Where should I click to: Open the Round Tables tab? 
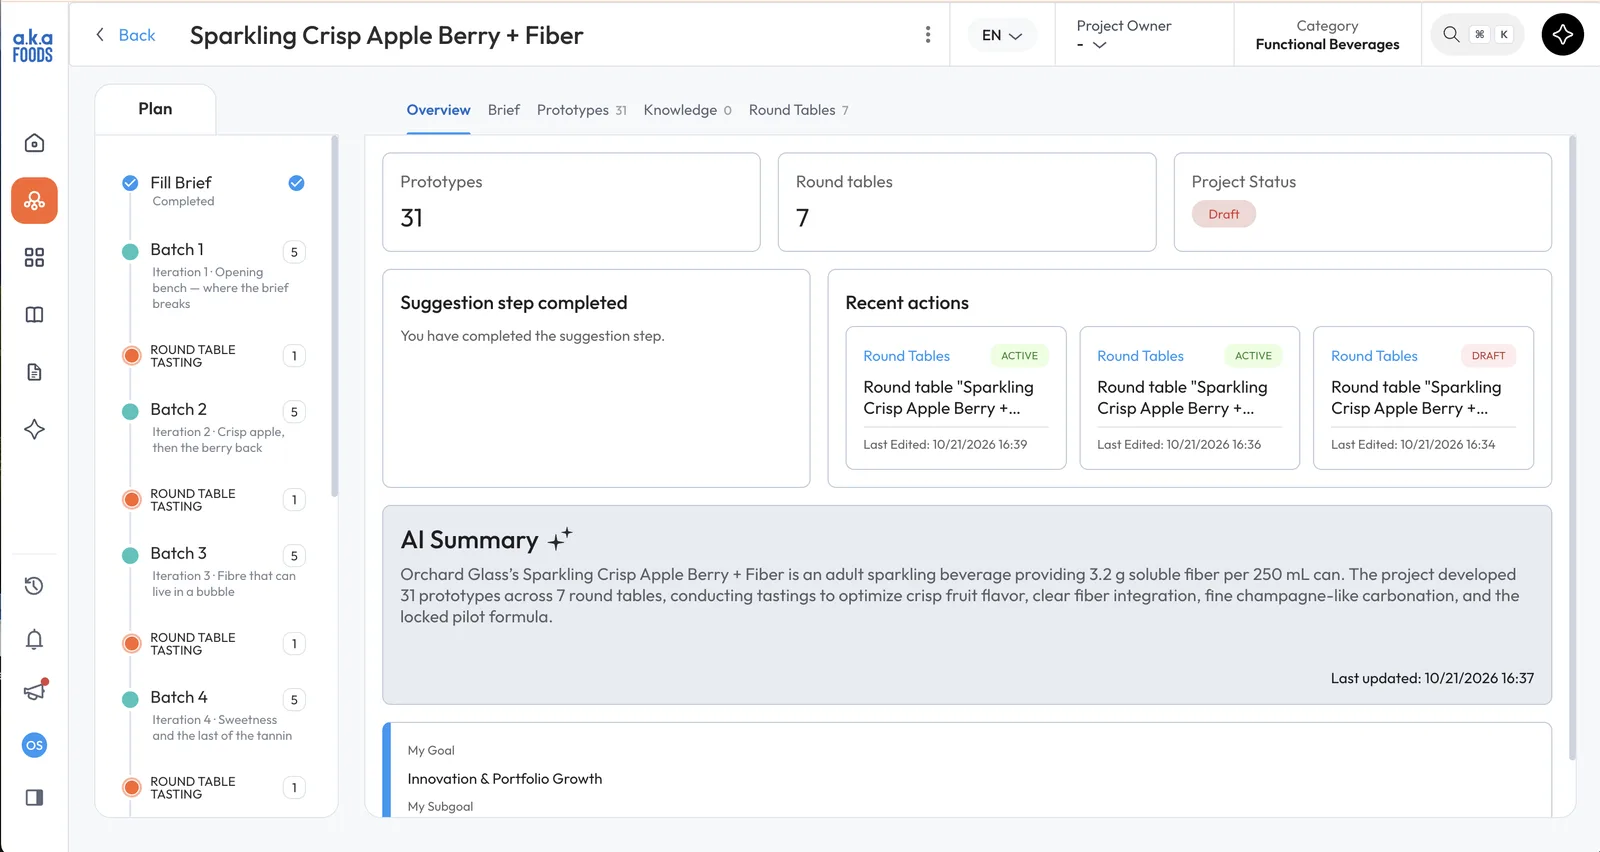799,110
